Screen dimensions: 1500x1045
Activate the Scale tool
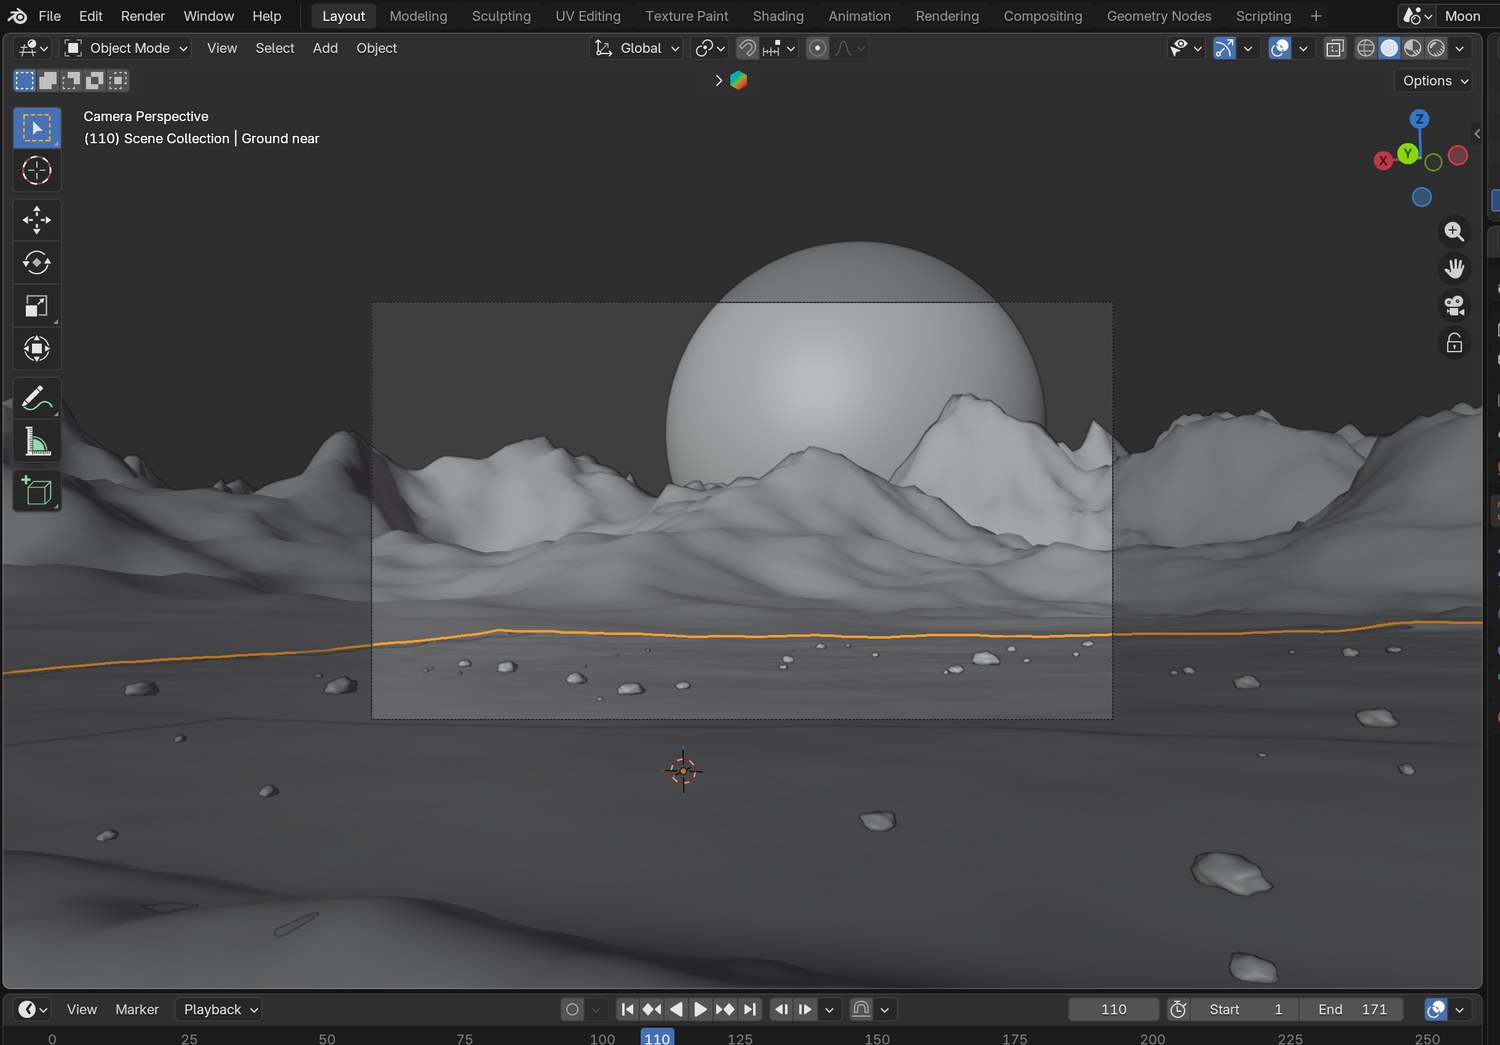37,306
